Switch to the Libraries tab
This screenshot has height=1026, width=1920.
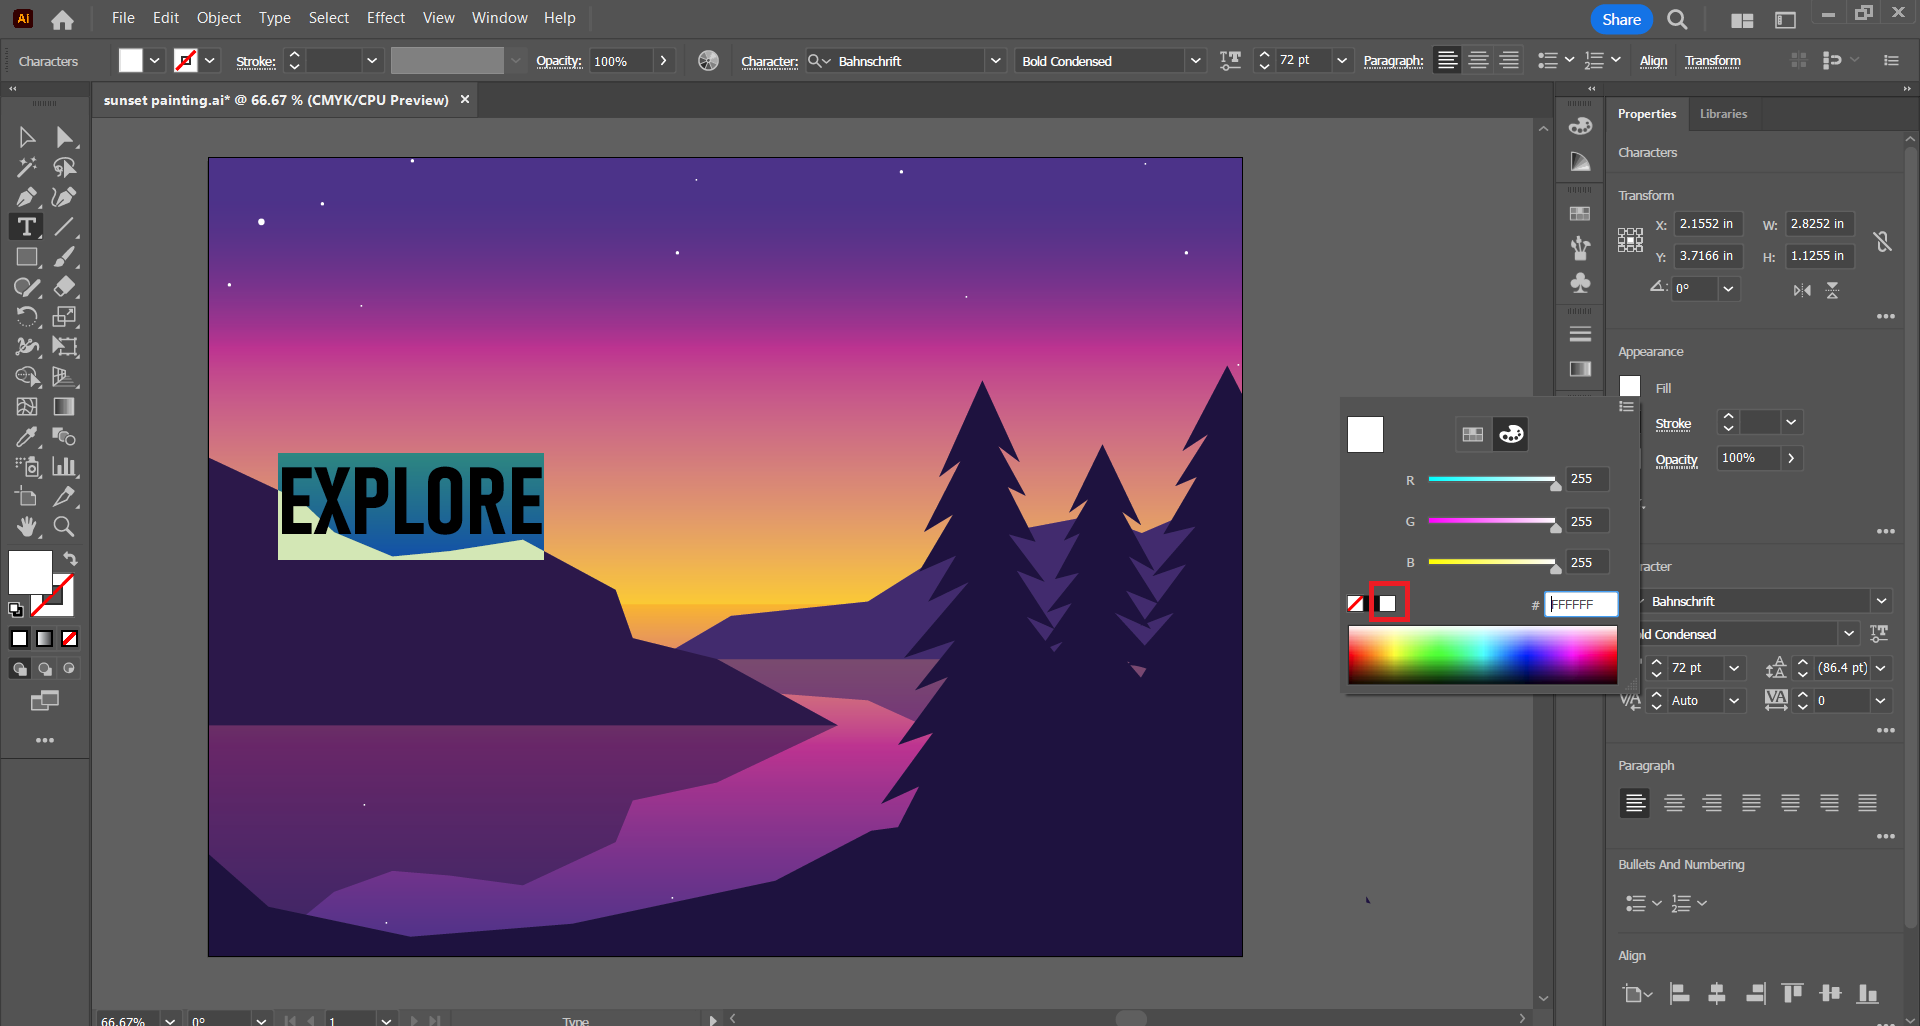[x=1723, y=113]
